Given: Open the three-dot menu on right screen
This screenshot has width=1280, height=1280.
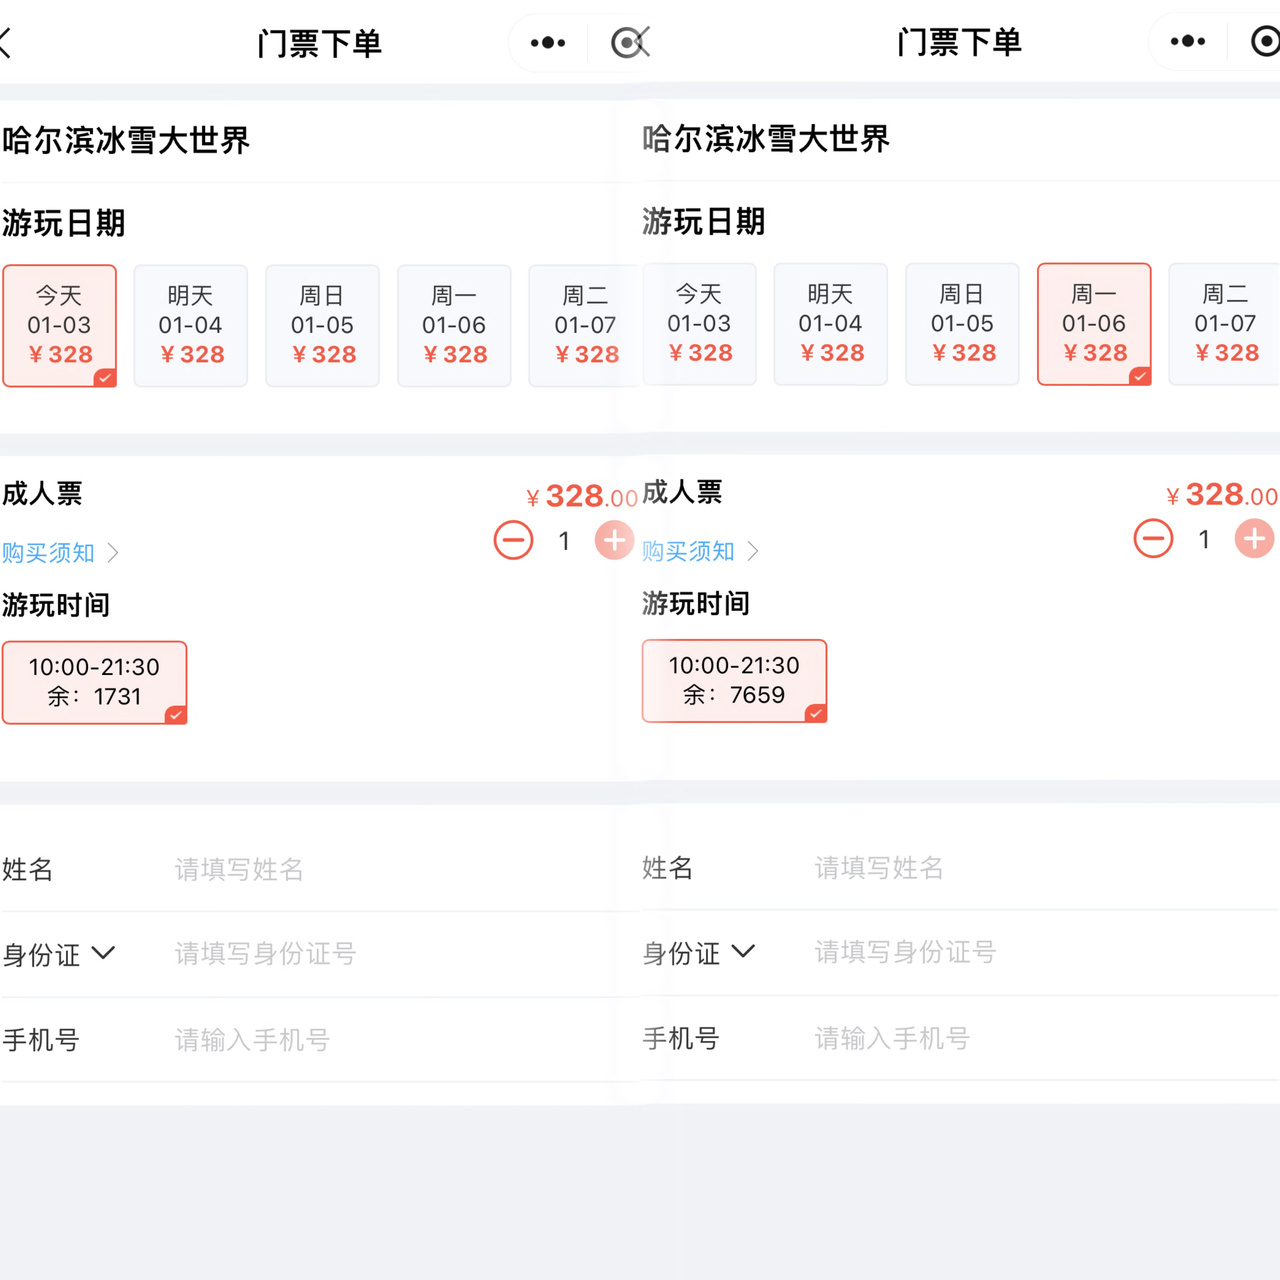Looking at the screenshot, I should [1188, 41].
